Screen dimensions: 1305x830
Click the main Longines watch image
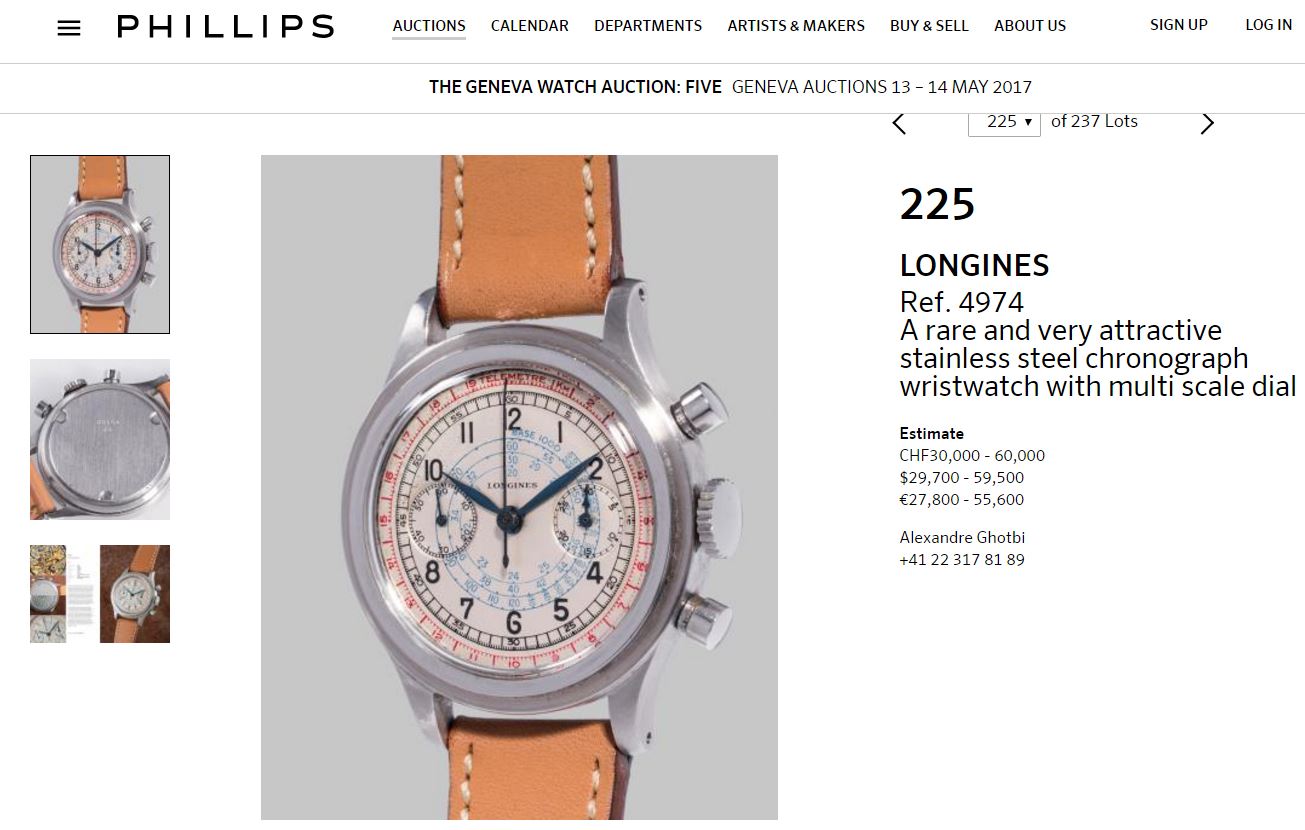click(x=519, y=487)
